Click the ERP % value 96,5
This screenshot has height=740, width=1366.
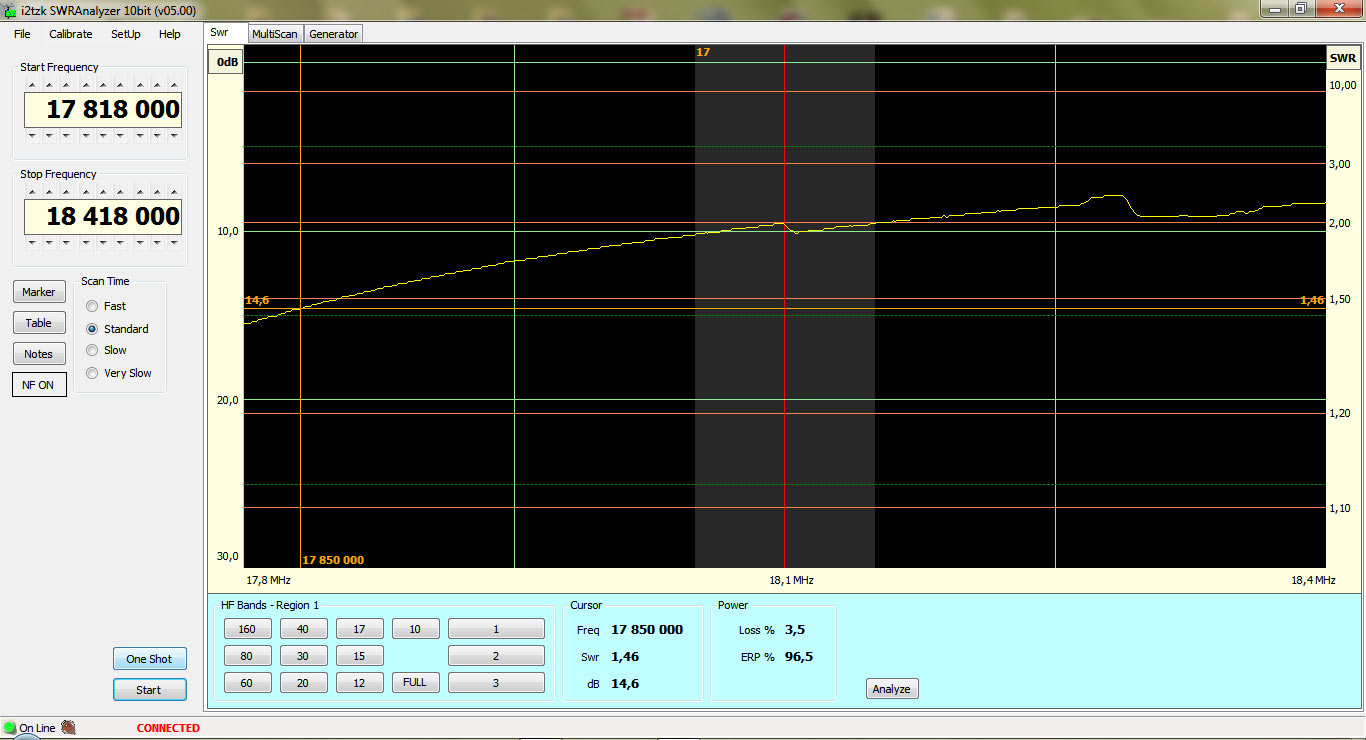[x=799, y=657]
